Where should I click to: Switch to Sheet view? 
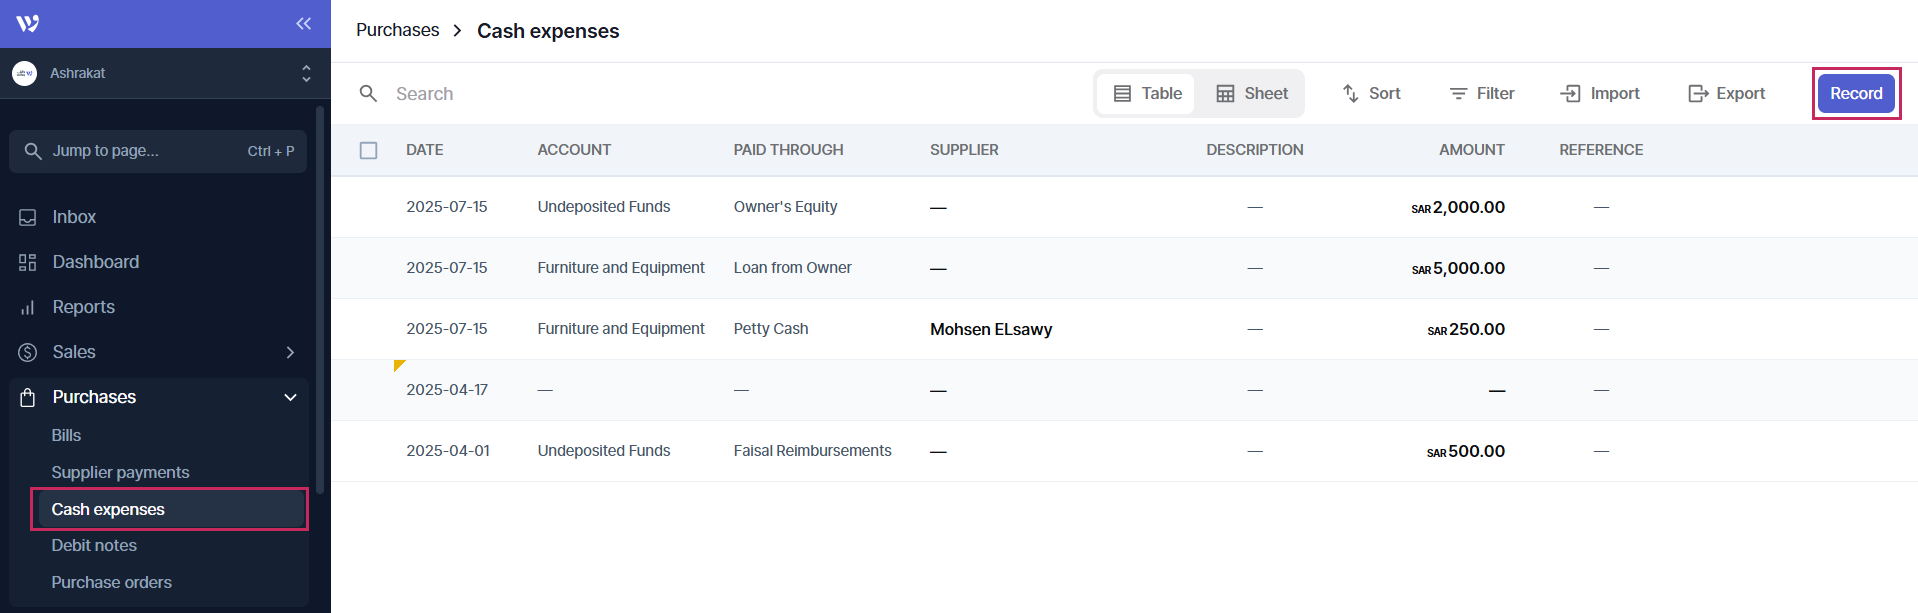tap(1252, 93)
